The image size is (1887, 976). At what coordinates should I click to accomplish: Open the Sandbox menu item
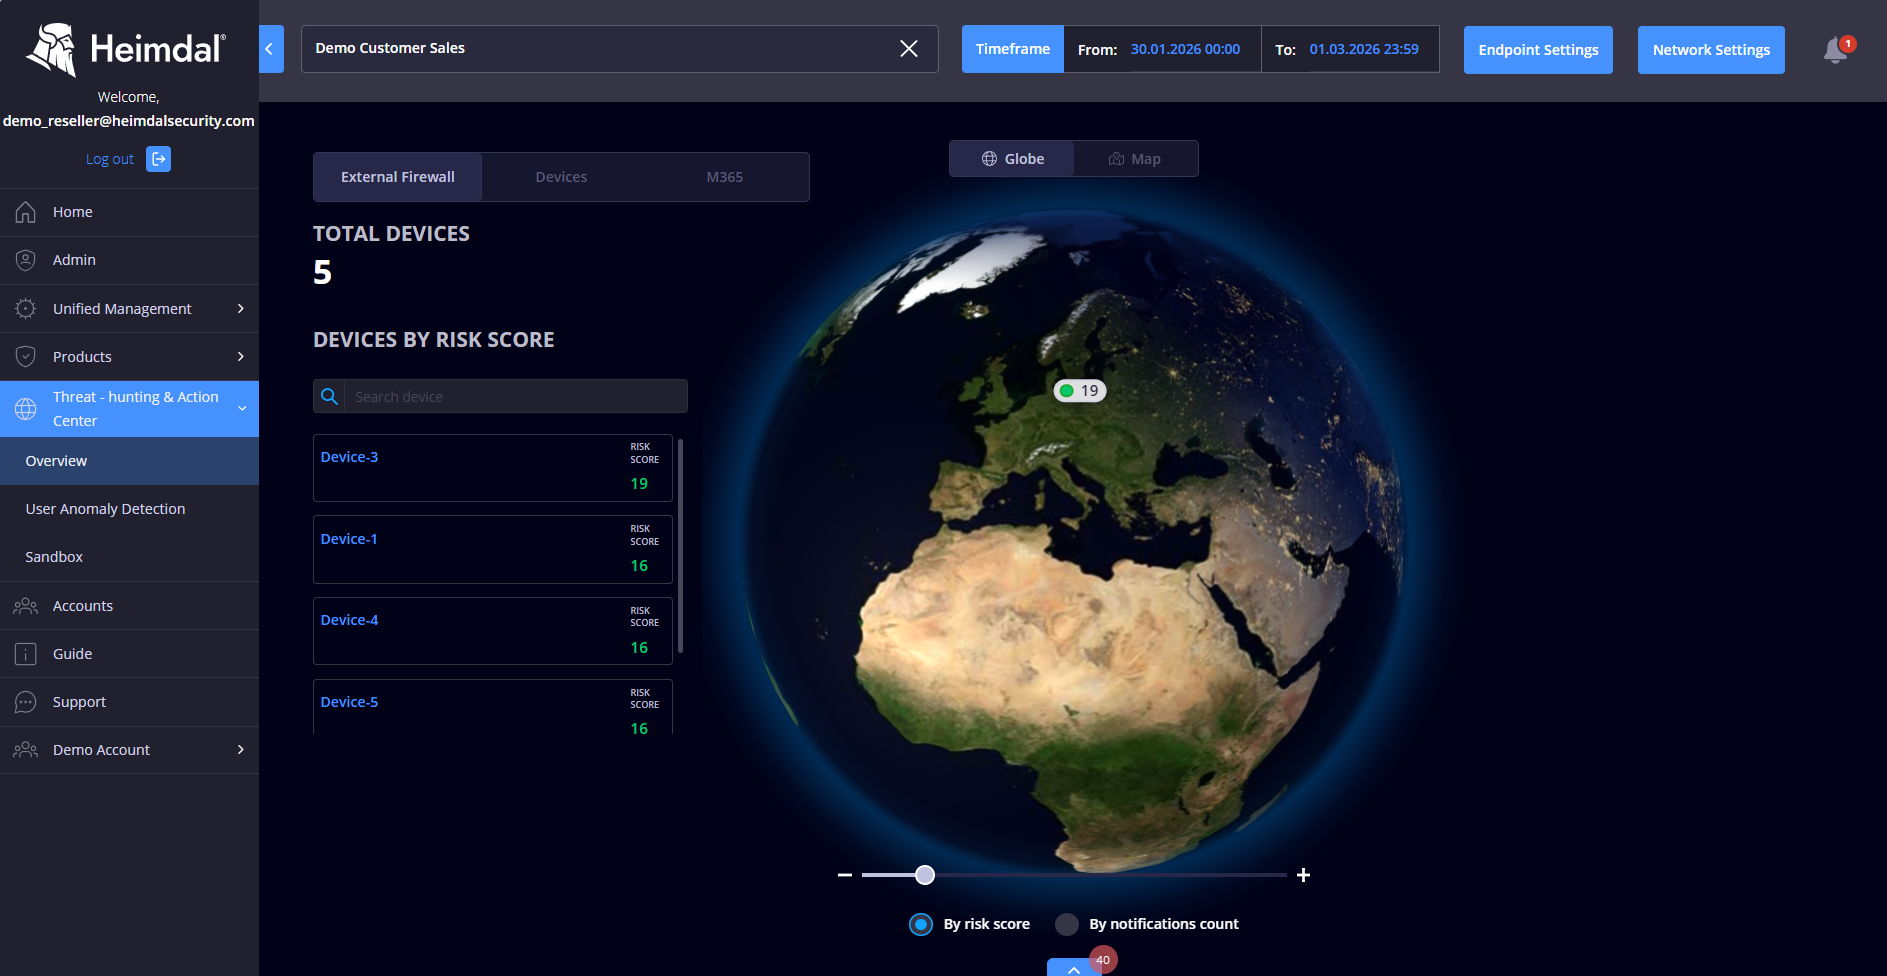pos(129,557)
